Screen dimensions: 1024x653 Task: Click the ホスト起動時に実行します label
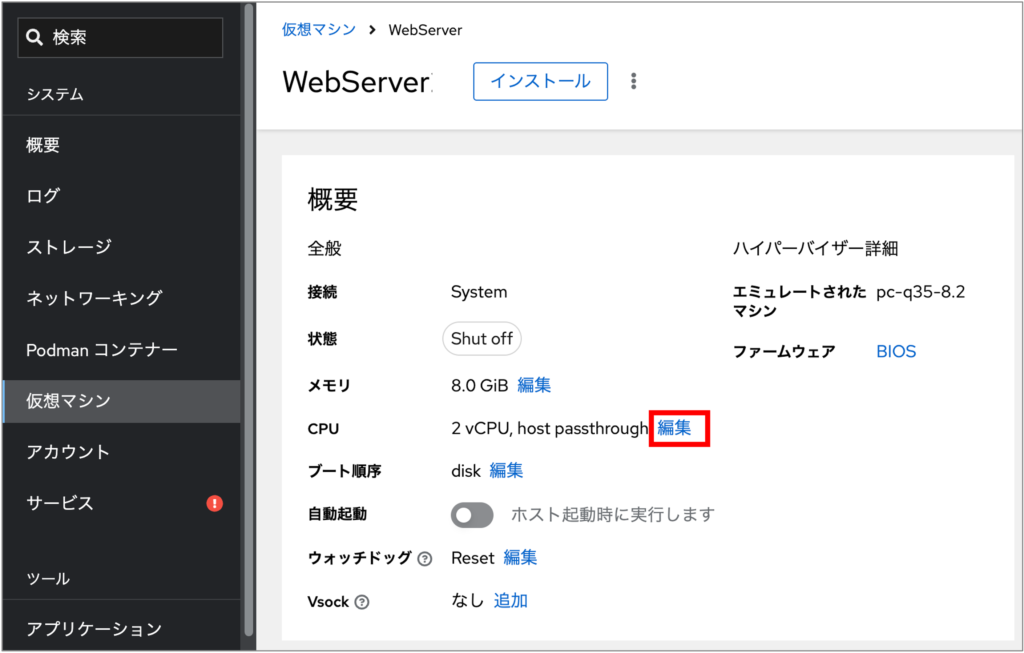[x=613, y=515]
